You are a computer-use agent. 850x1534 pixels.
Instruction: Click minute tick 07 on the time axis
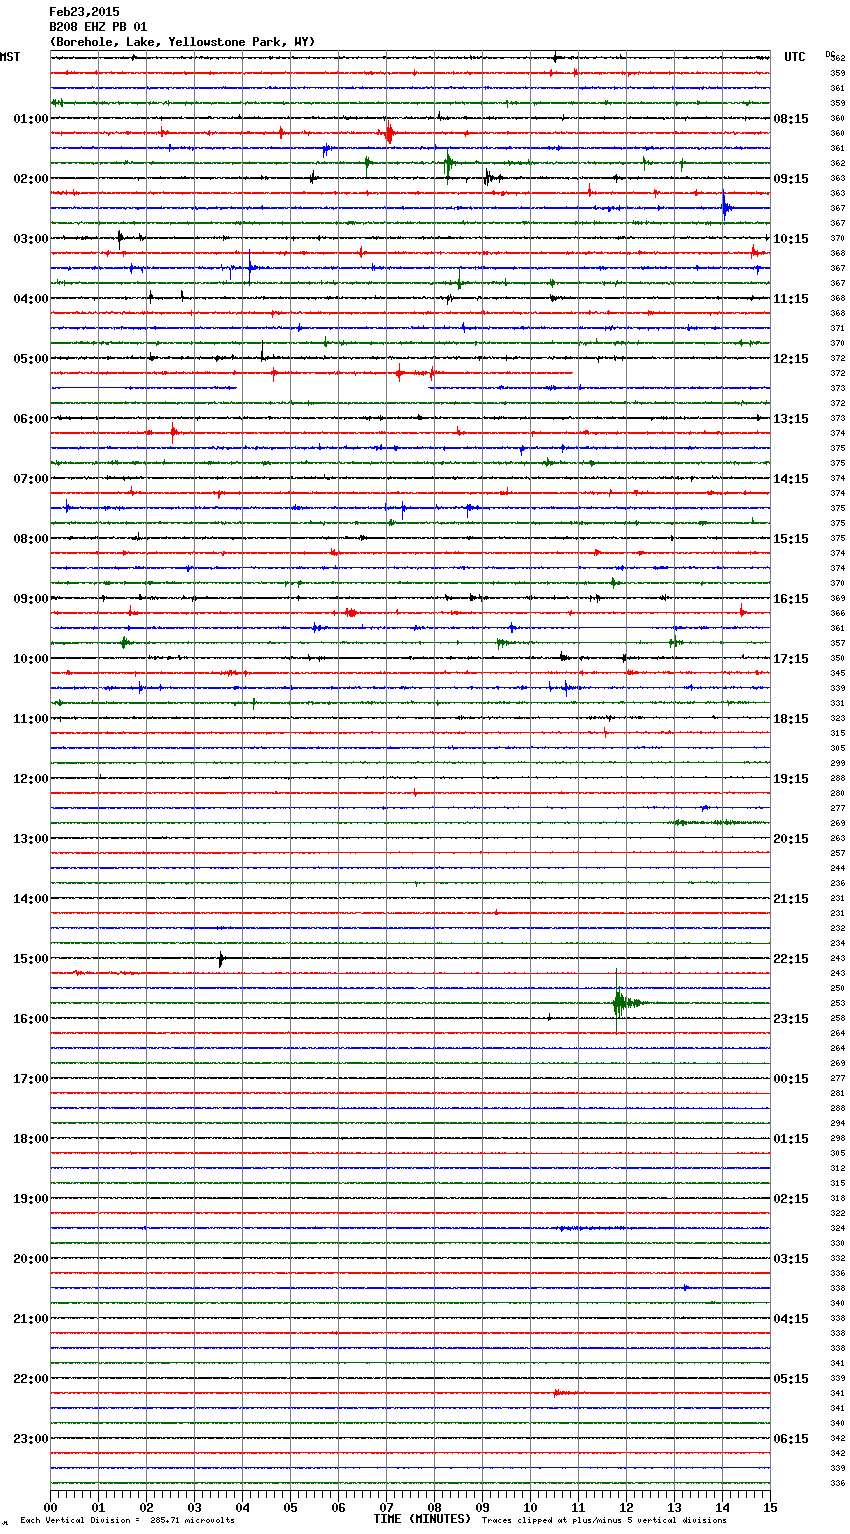tap(386, 1507)
